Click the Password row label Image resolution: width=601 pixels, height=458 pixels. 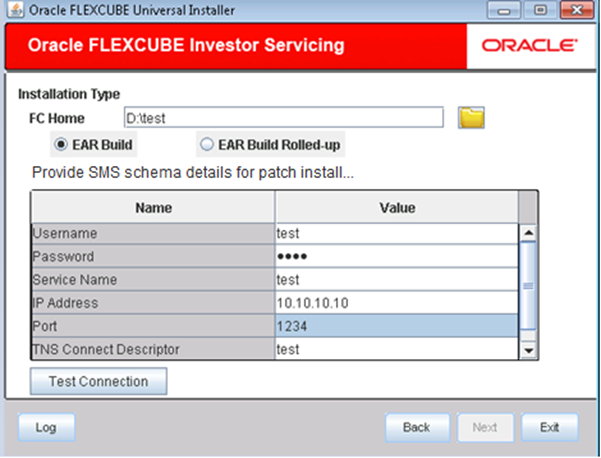[153, 256]
